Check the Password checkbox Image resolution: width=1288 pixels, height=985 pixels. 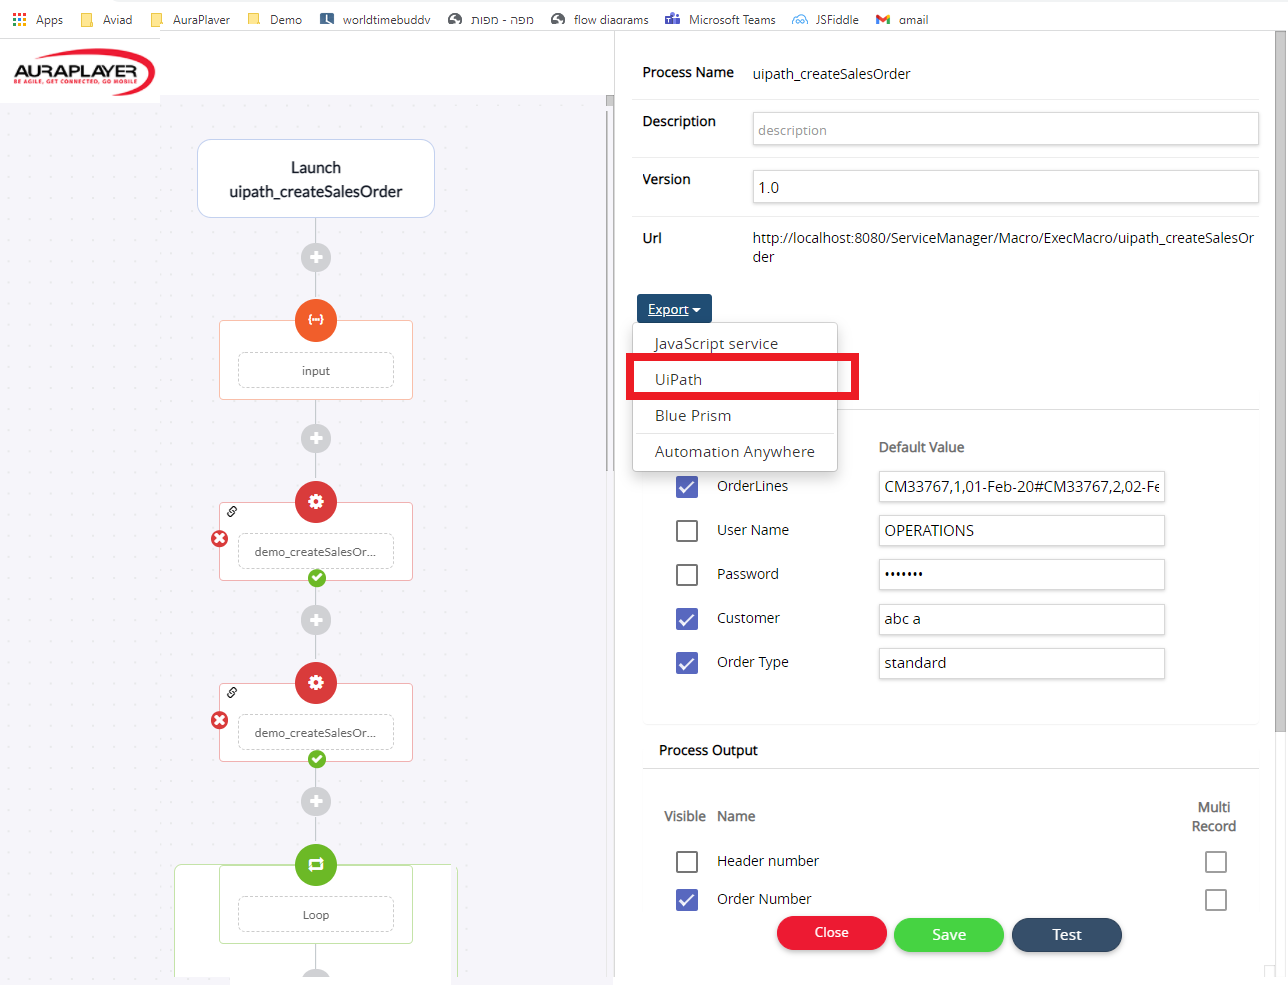[687, 574]
